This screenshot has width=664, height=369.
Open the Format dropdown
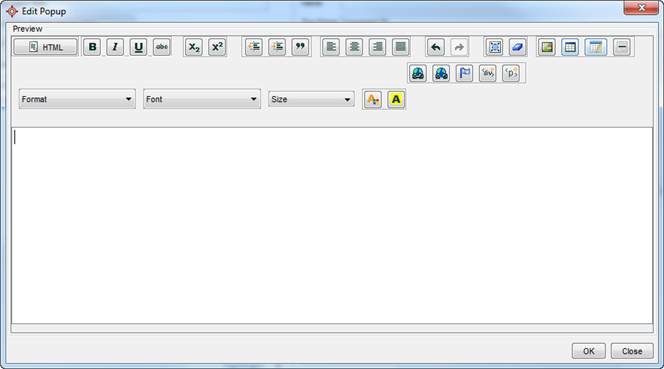(x=77, y=99)
